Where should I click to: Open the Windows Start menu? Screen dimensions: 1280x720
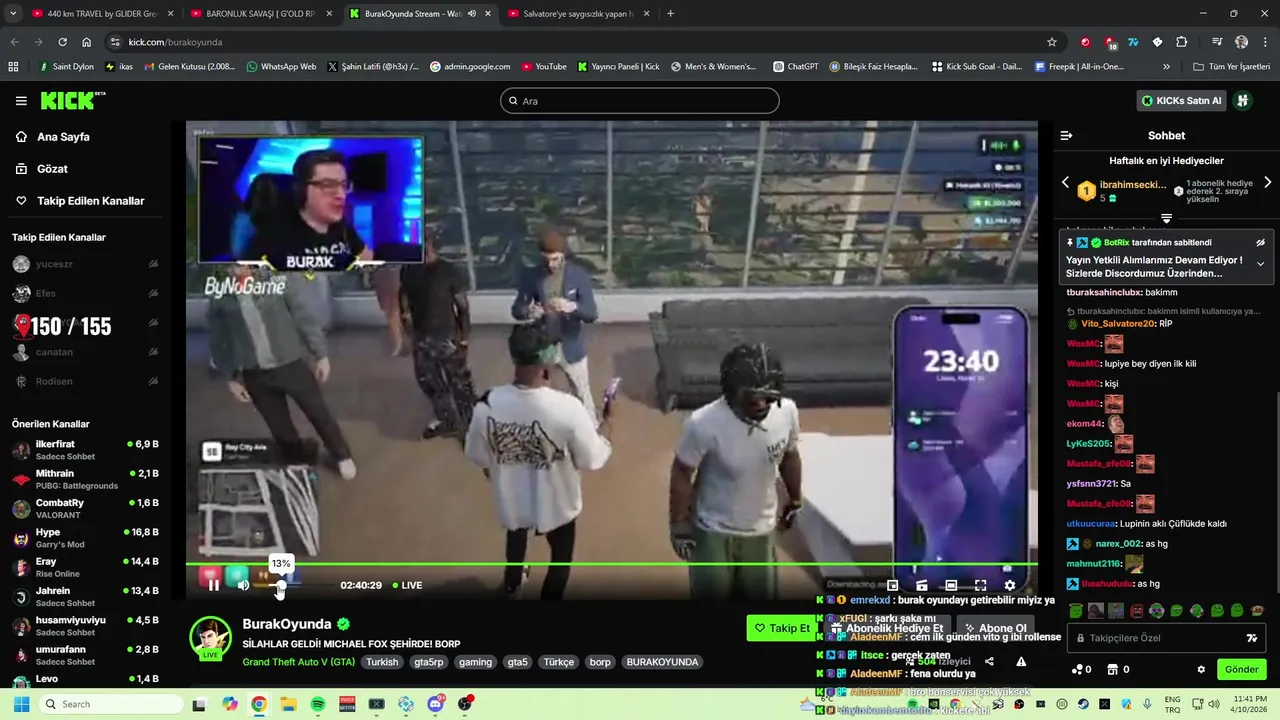pos(21,704)
